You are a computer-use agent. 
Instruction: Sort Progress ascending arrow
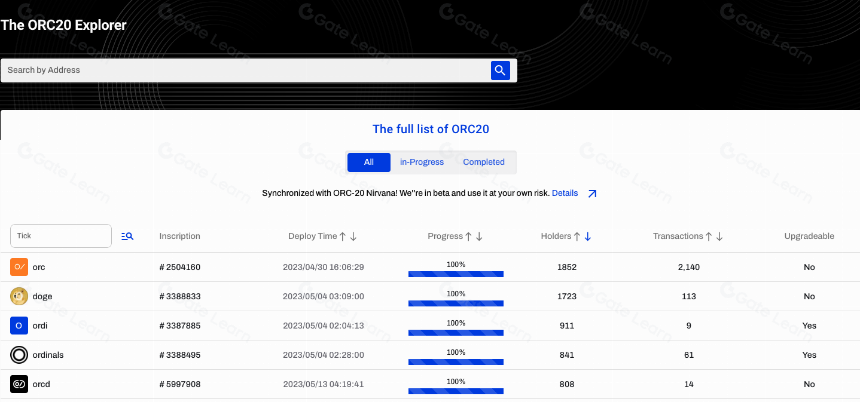(x=468, y=236)
